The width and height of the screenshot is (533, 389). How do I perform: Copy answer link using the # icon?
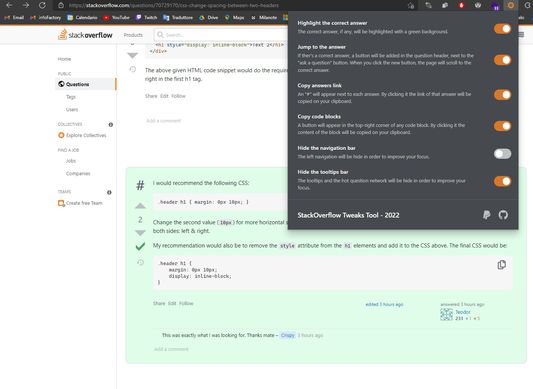(140, 185)
